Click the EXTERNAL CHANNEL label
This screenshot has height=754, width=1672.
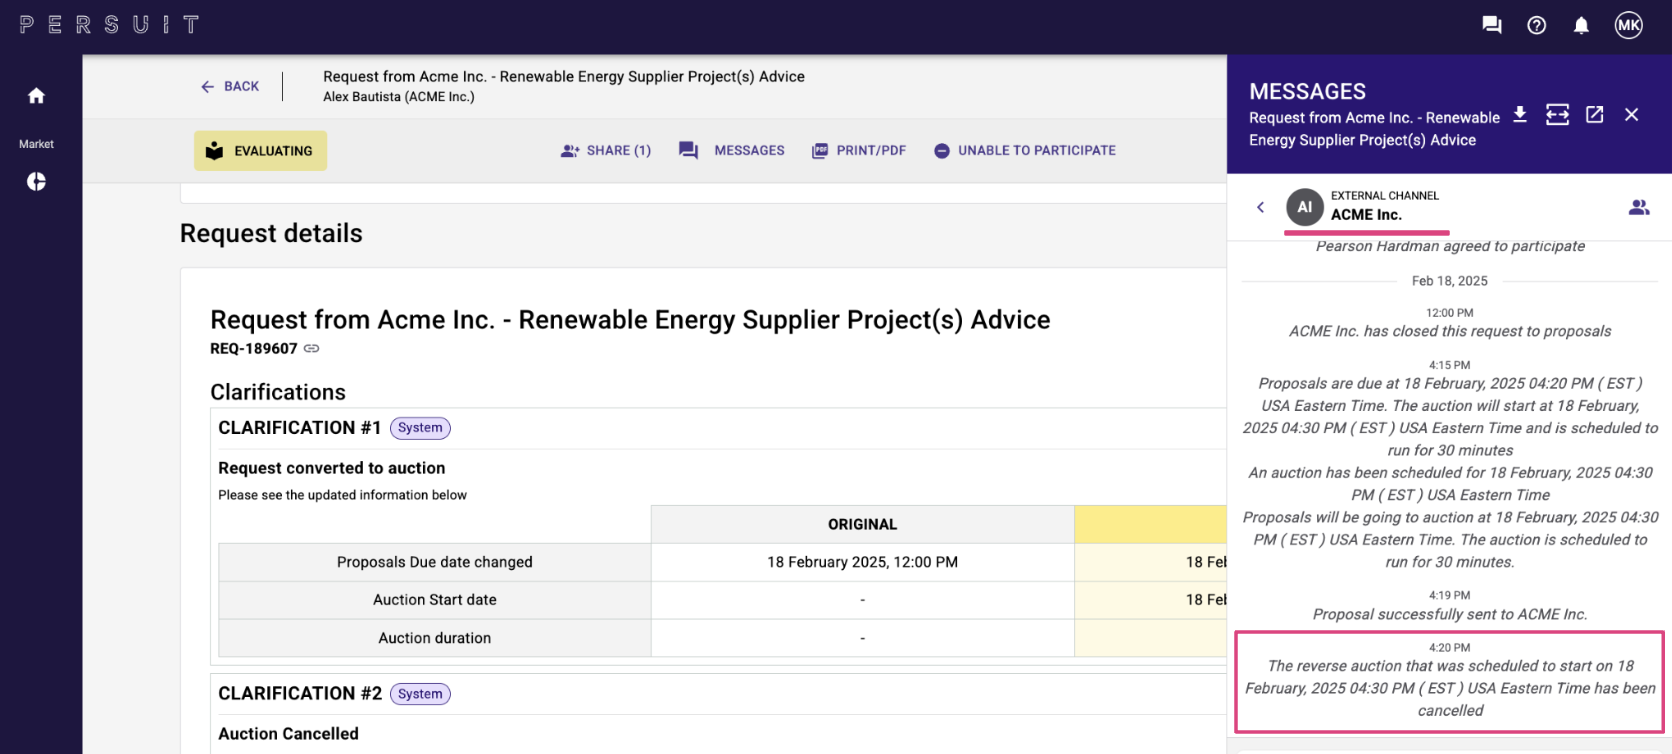click(x=1385, y=196)
